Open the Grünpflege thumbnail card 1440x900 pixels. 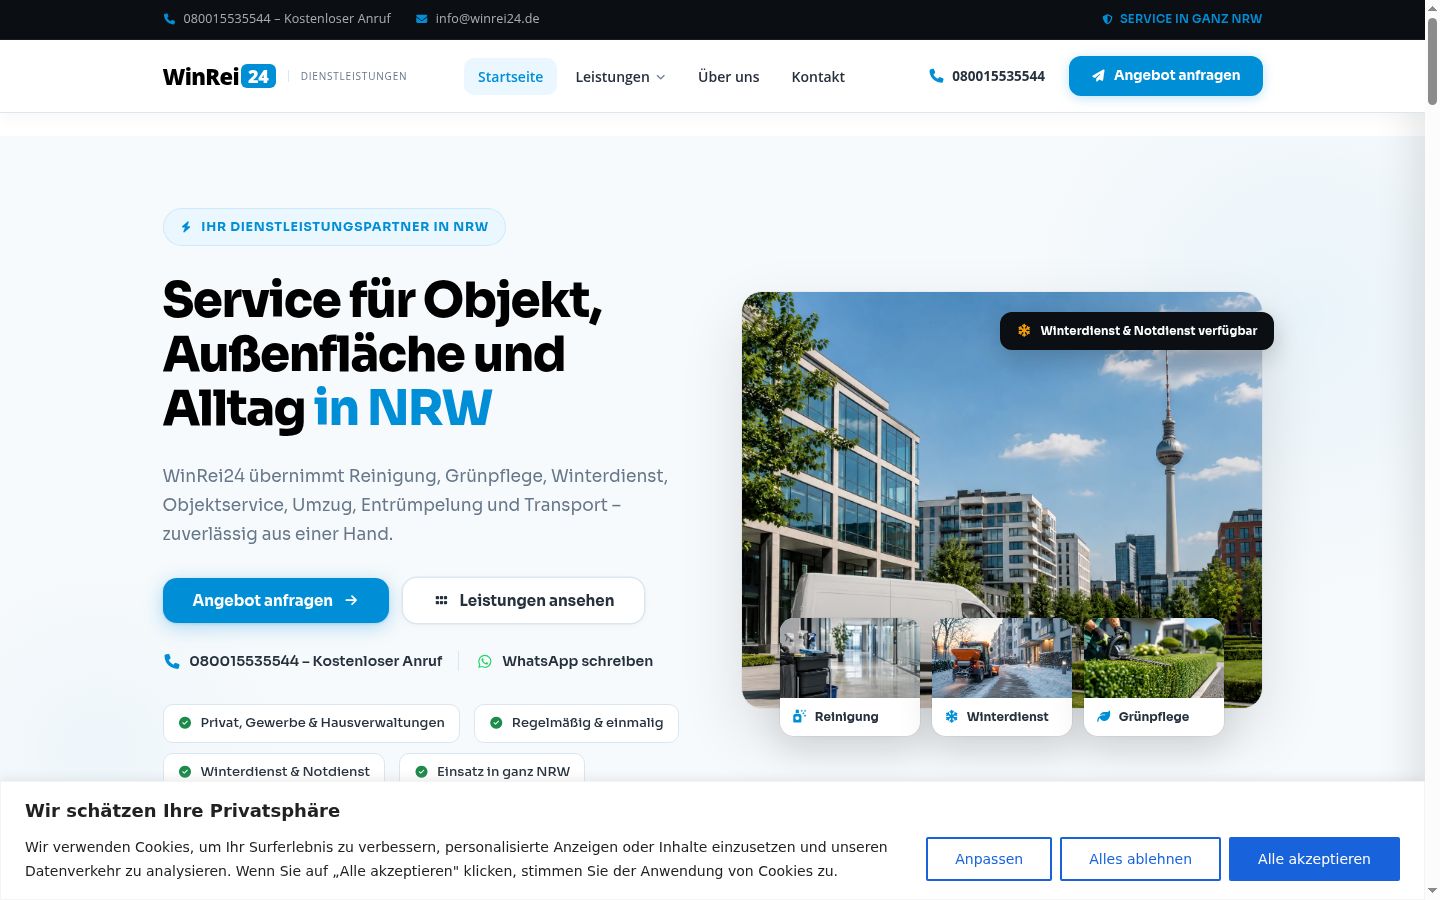(1154, 677)
